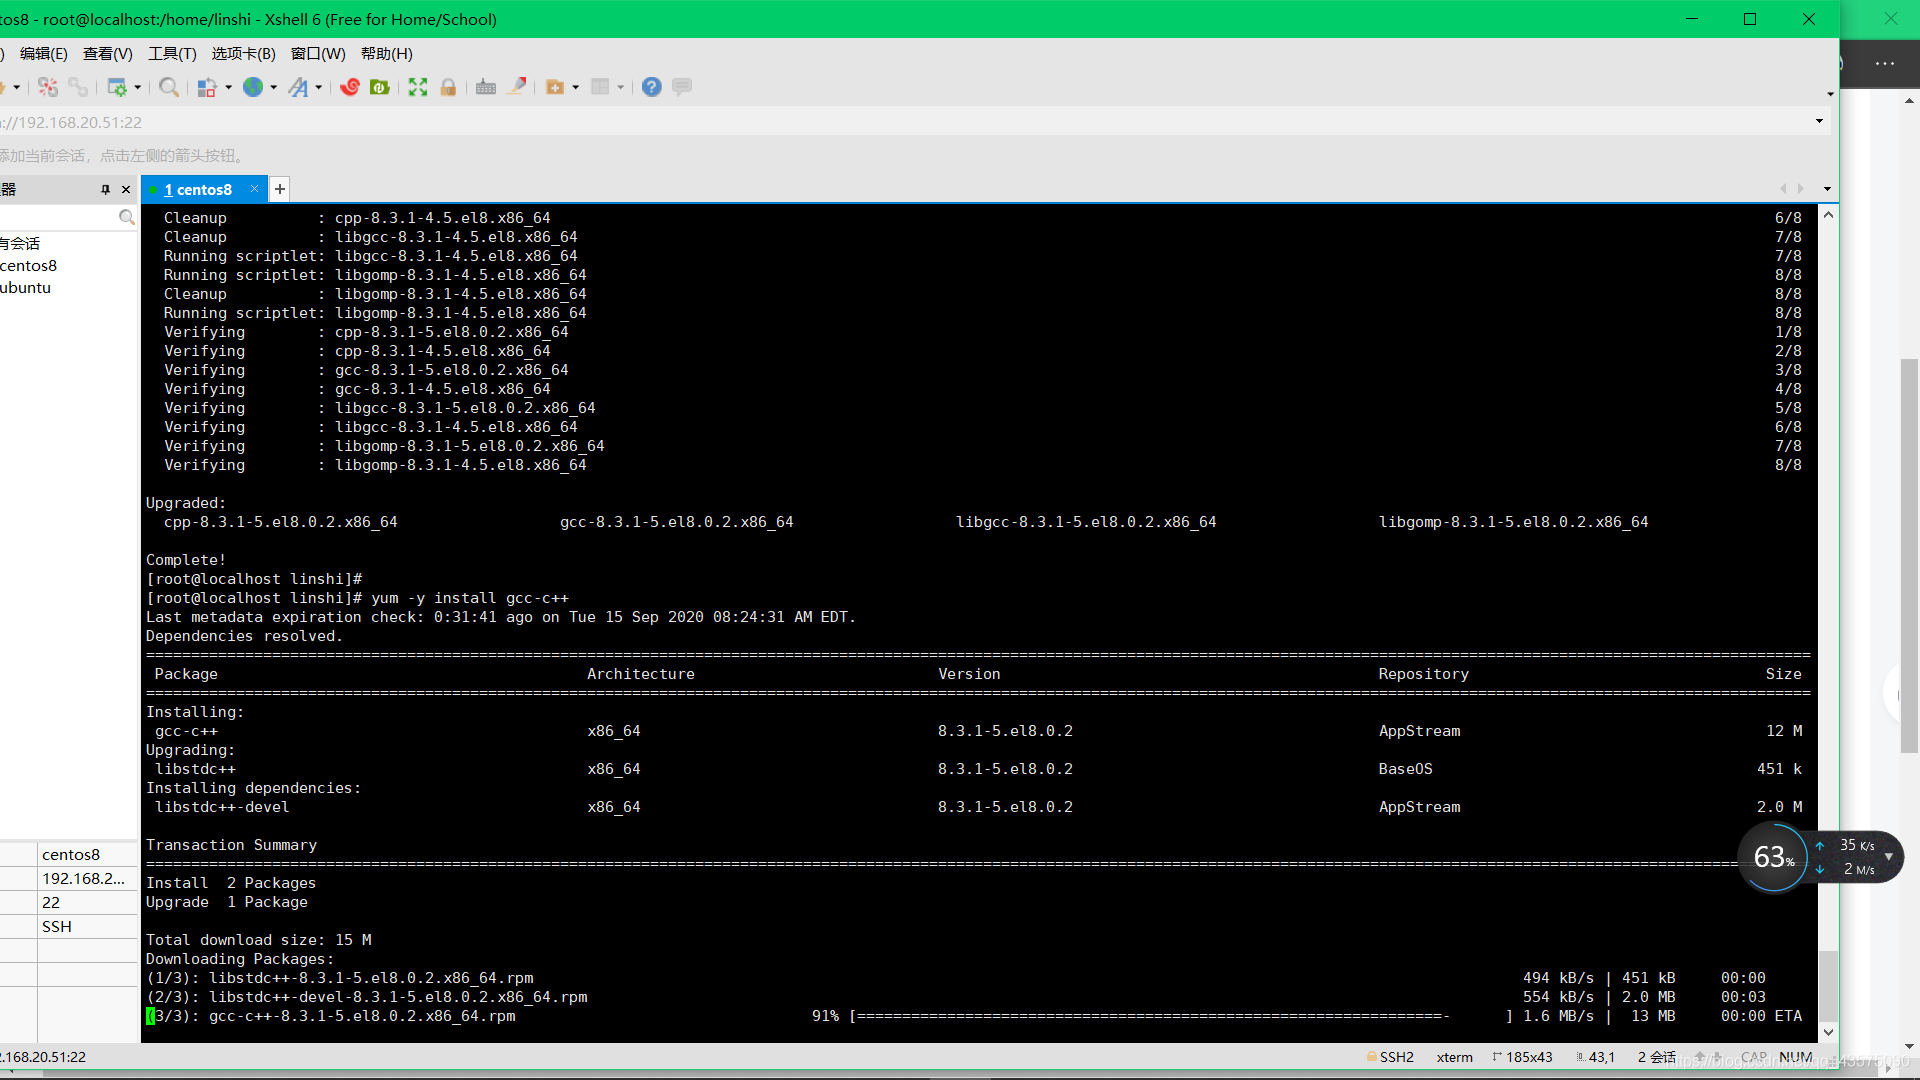Image resolution: width=1920 pixels, height=1080 pixels.
Task: Click the scroll tabs right arrow
Action: [x=1800, y=189]
